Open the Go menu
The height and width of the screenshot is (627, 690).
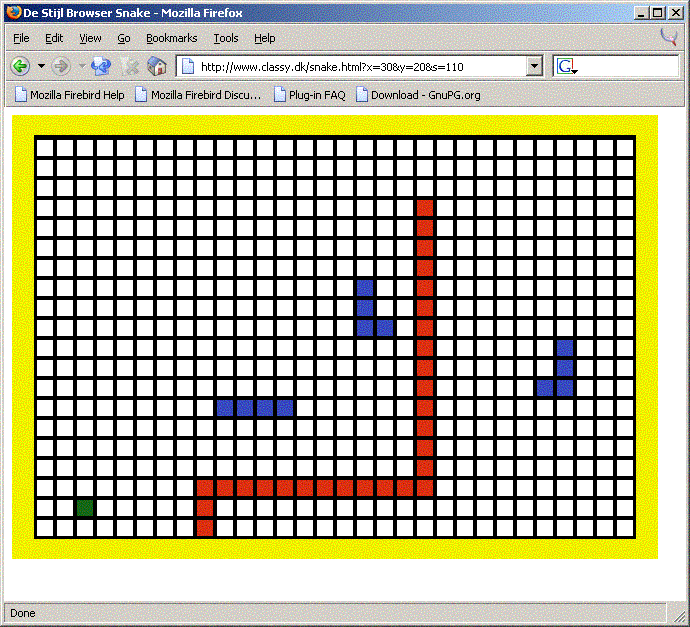(x=124, y=38)
